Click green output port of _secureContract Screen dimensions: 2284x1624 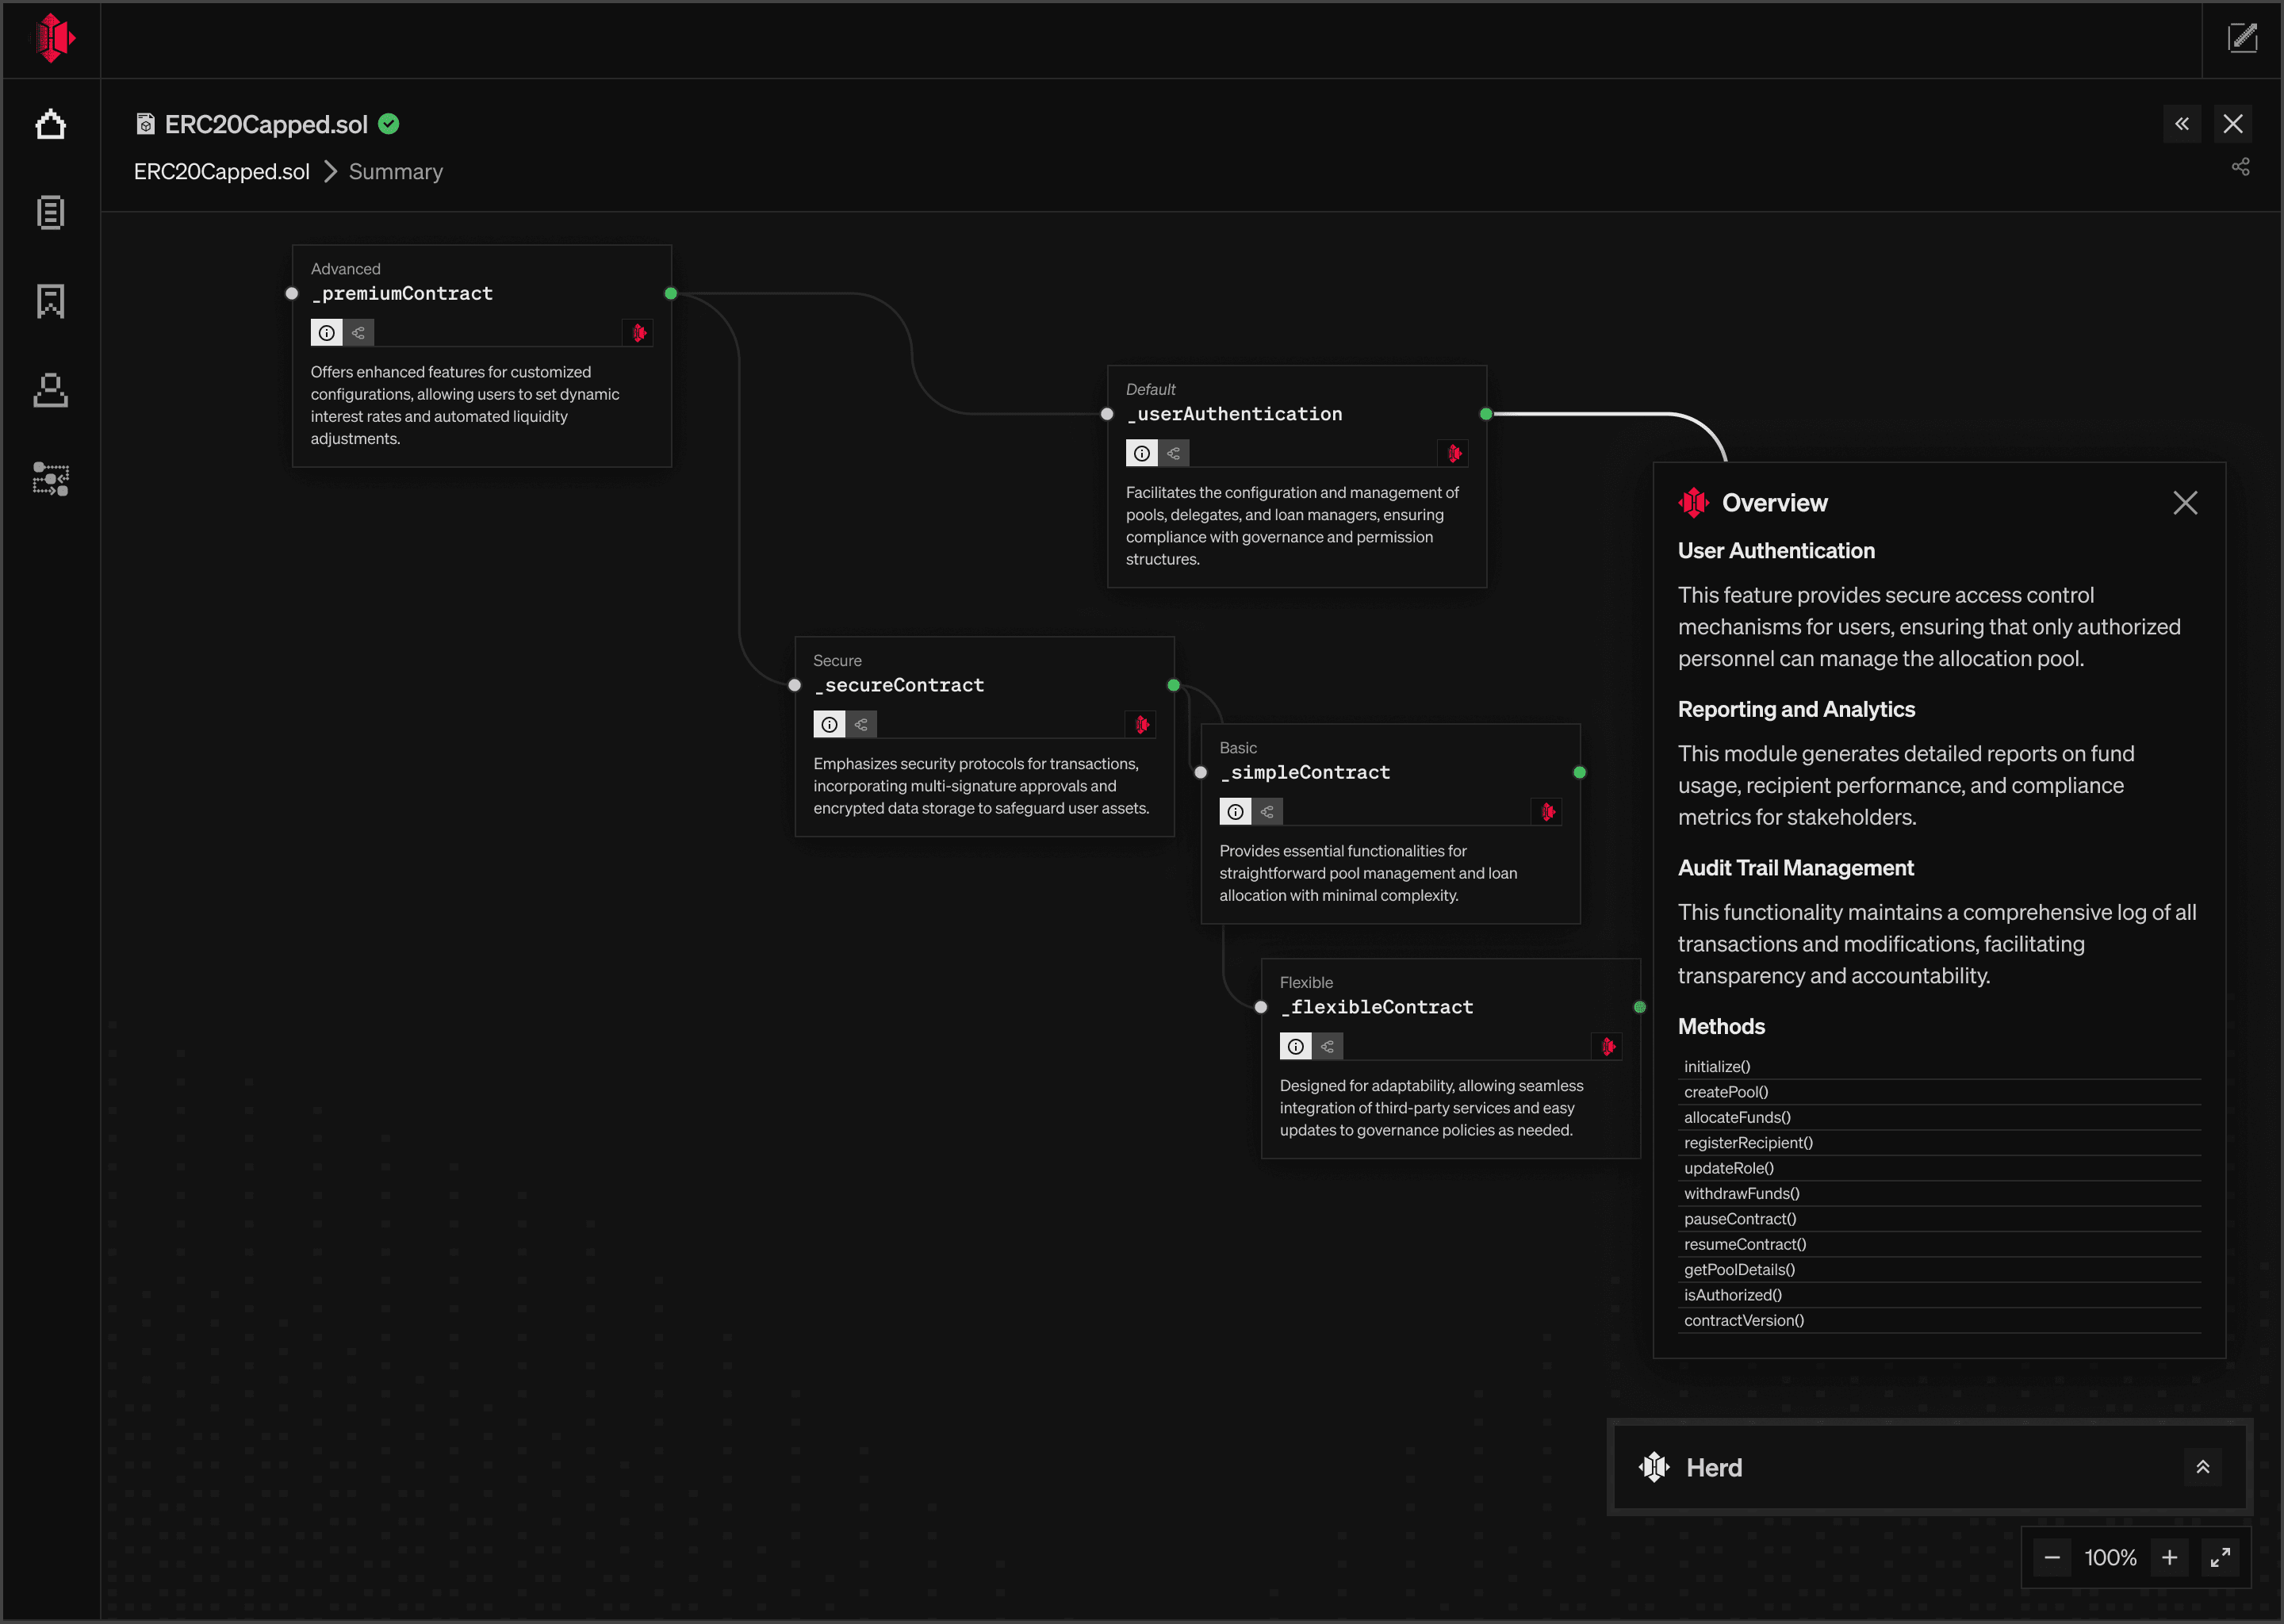[1173, 685]
